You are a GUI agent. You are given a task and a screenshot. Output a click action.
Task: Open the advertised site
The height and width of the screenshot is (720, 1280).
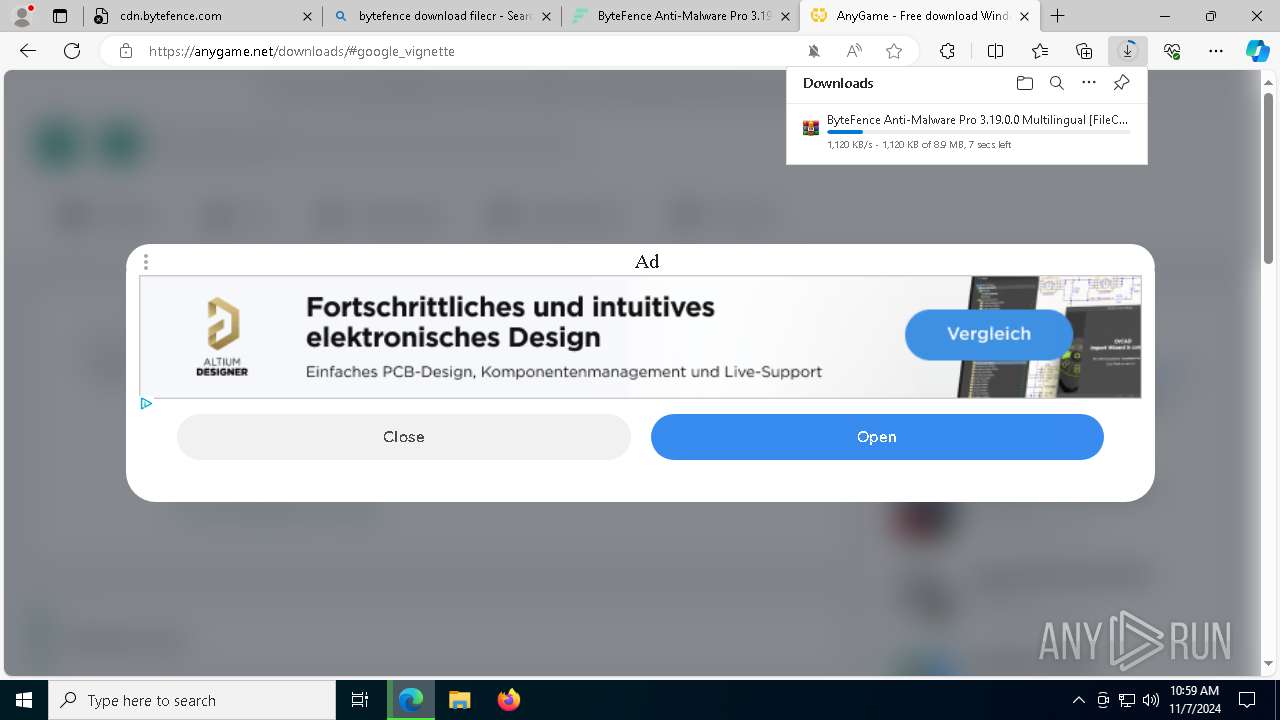tap(877, 437)
